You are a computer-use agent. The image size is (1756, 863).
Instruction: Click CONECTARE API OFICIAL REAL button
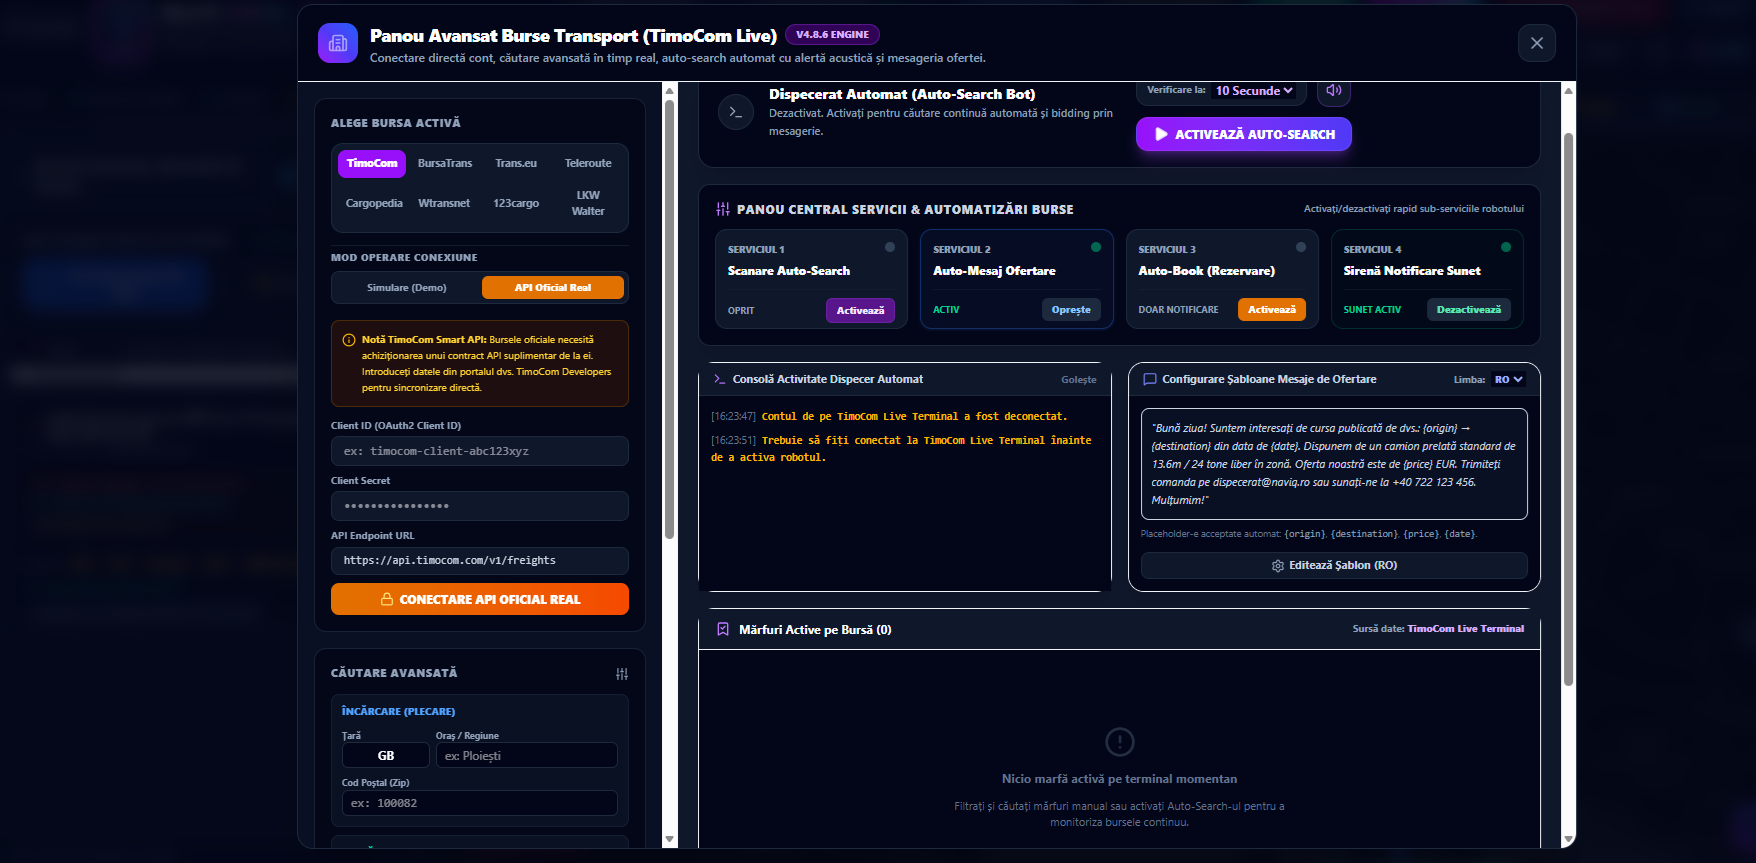480,599
